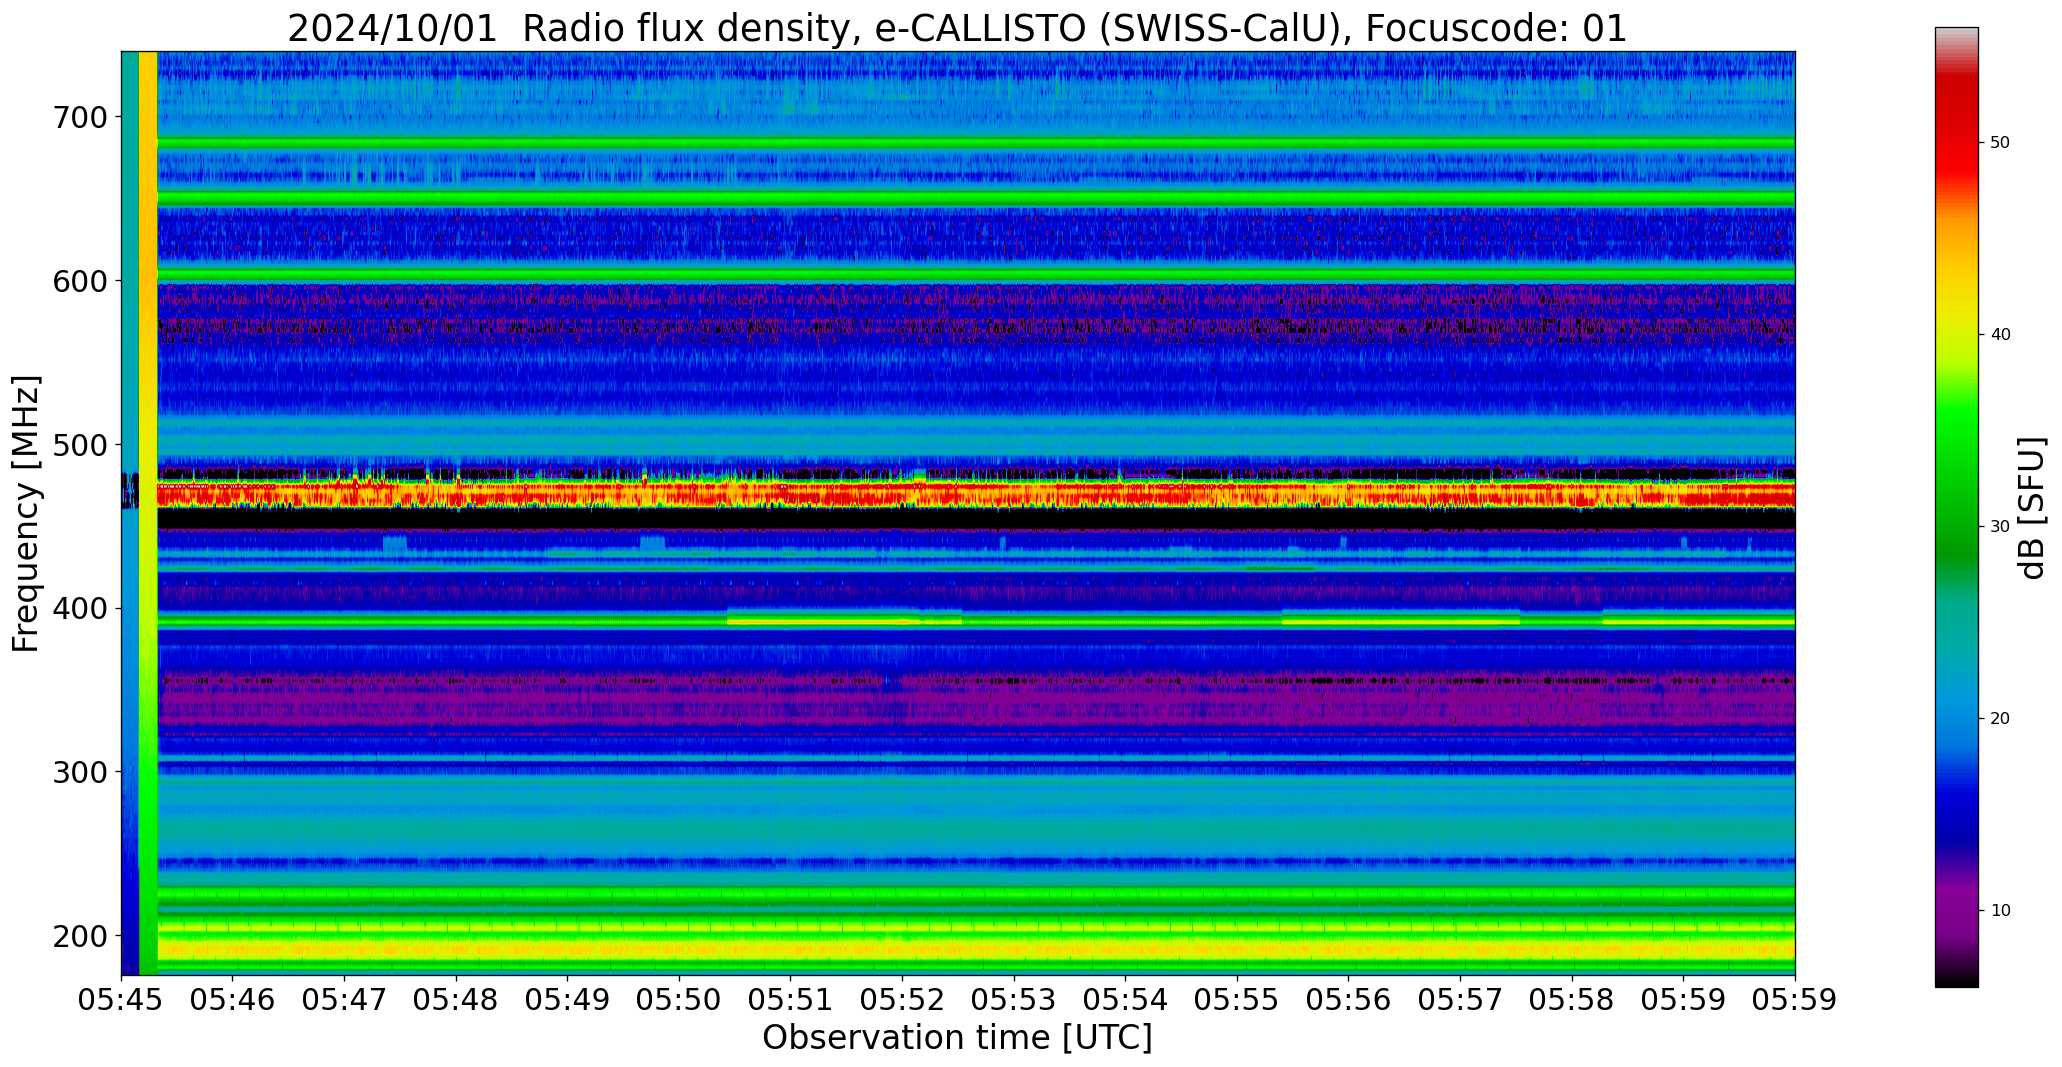Click the 05:53 time tick label
This screenshot has width=2062, height=1067.
1014,1000
